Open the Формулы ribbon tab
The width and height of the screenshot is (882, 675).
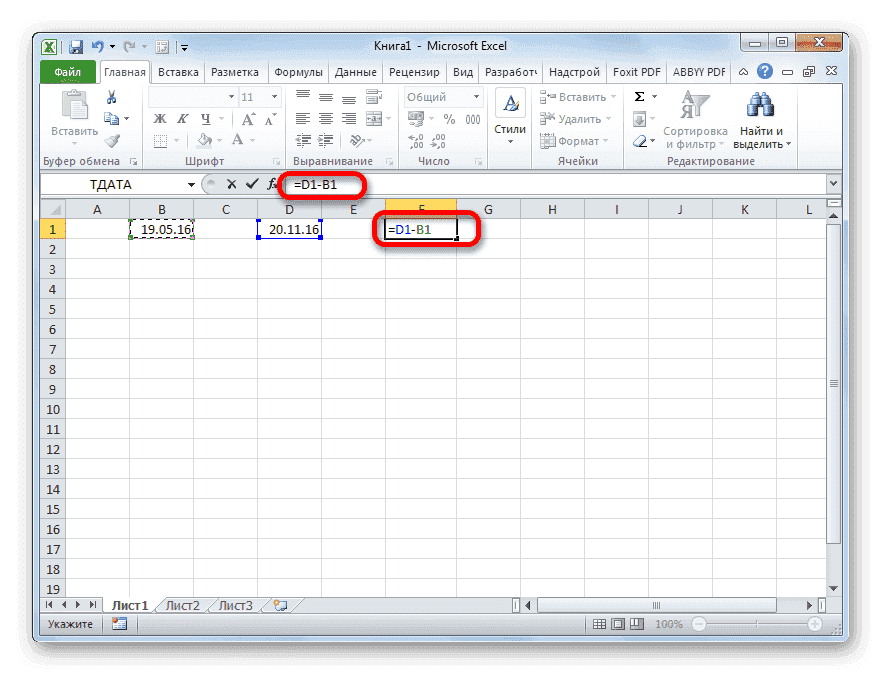[x=298, y=71]
